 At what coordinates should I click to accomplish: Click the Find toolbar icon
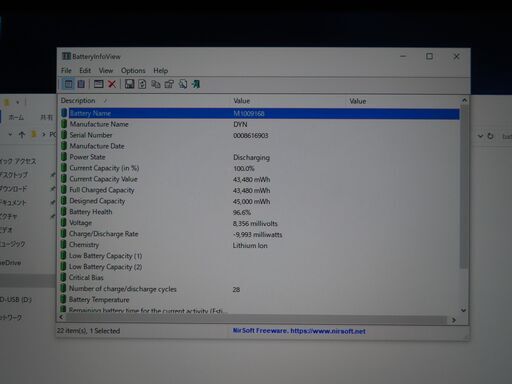pos(183,84)
